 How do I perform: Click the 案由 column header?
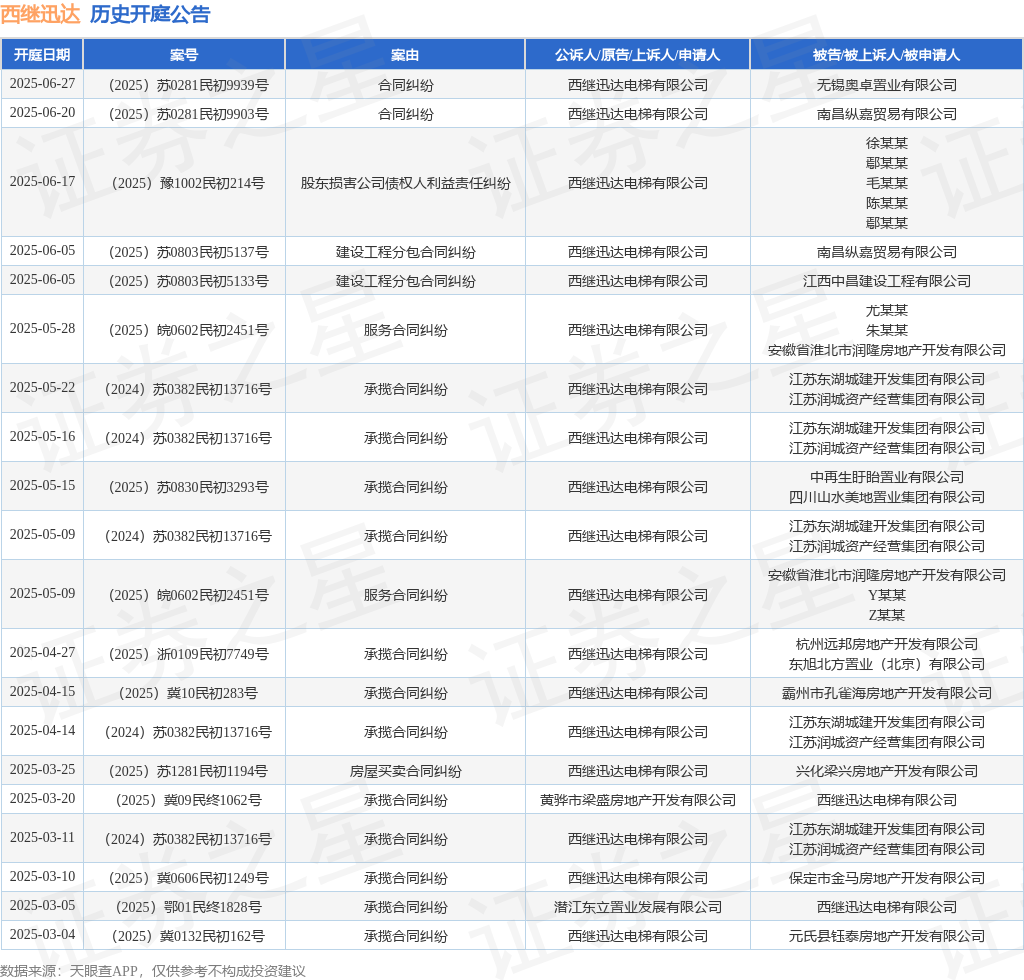tap(405, 55)
